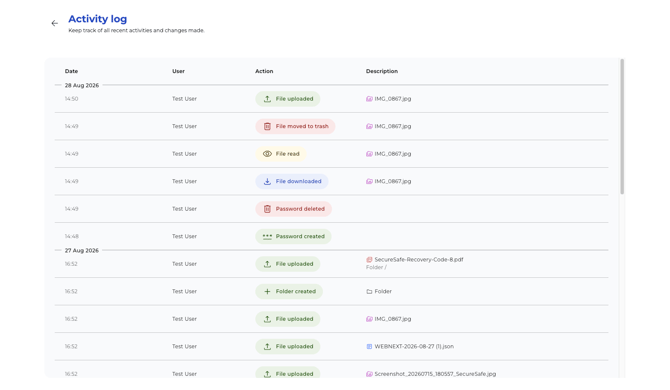Open WEBNEXT-2026-08-27 (1).json

click(414, 346)
